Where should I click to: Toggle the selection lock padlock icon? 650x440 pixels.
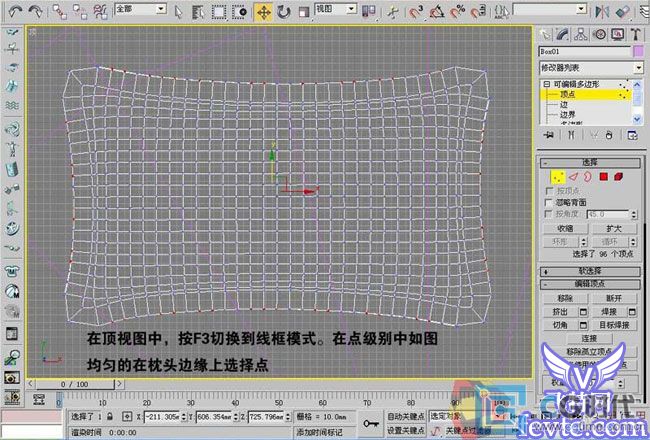click(x=109, y=416)
